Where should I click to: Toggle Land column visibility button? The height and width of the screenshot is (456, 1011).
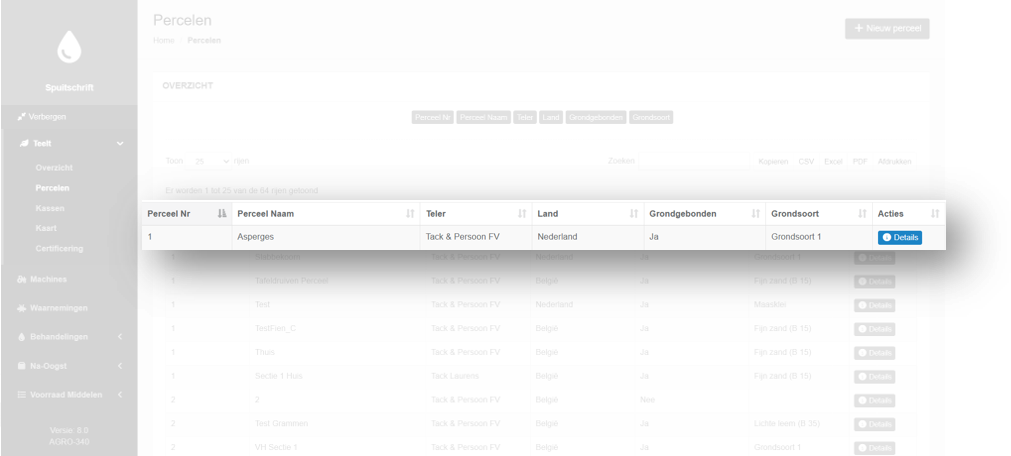point(551,117)
